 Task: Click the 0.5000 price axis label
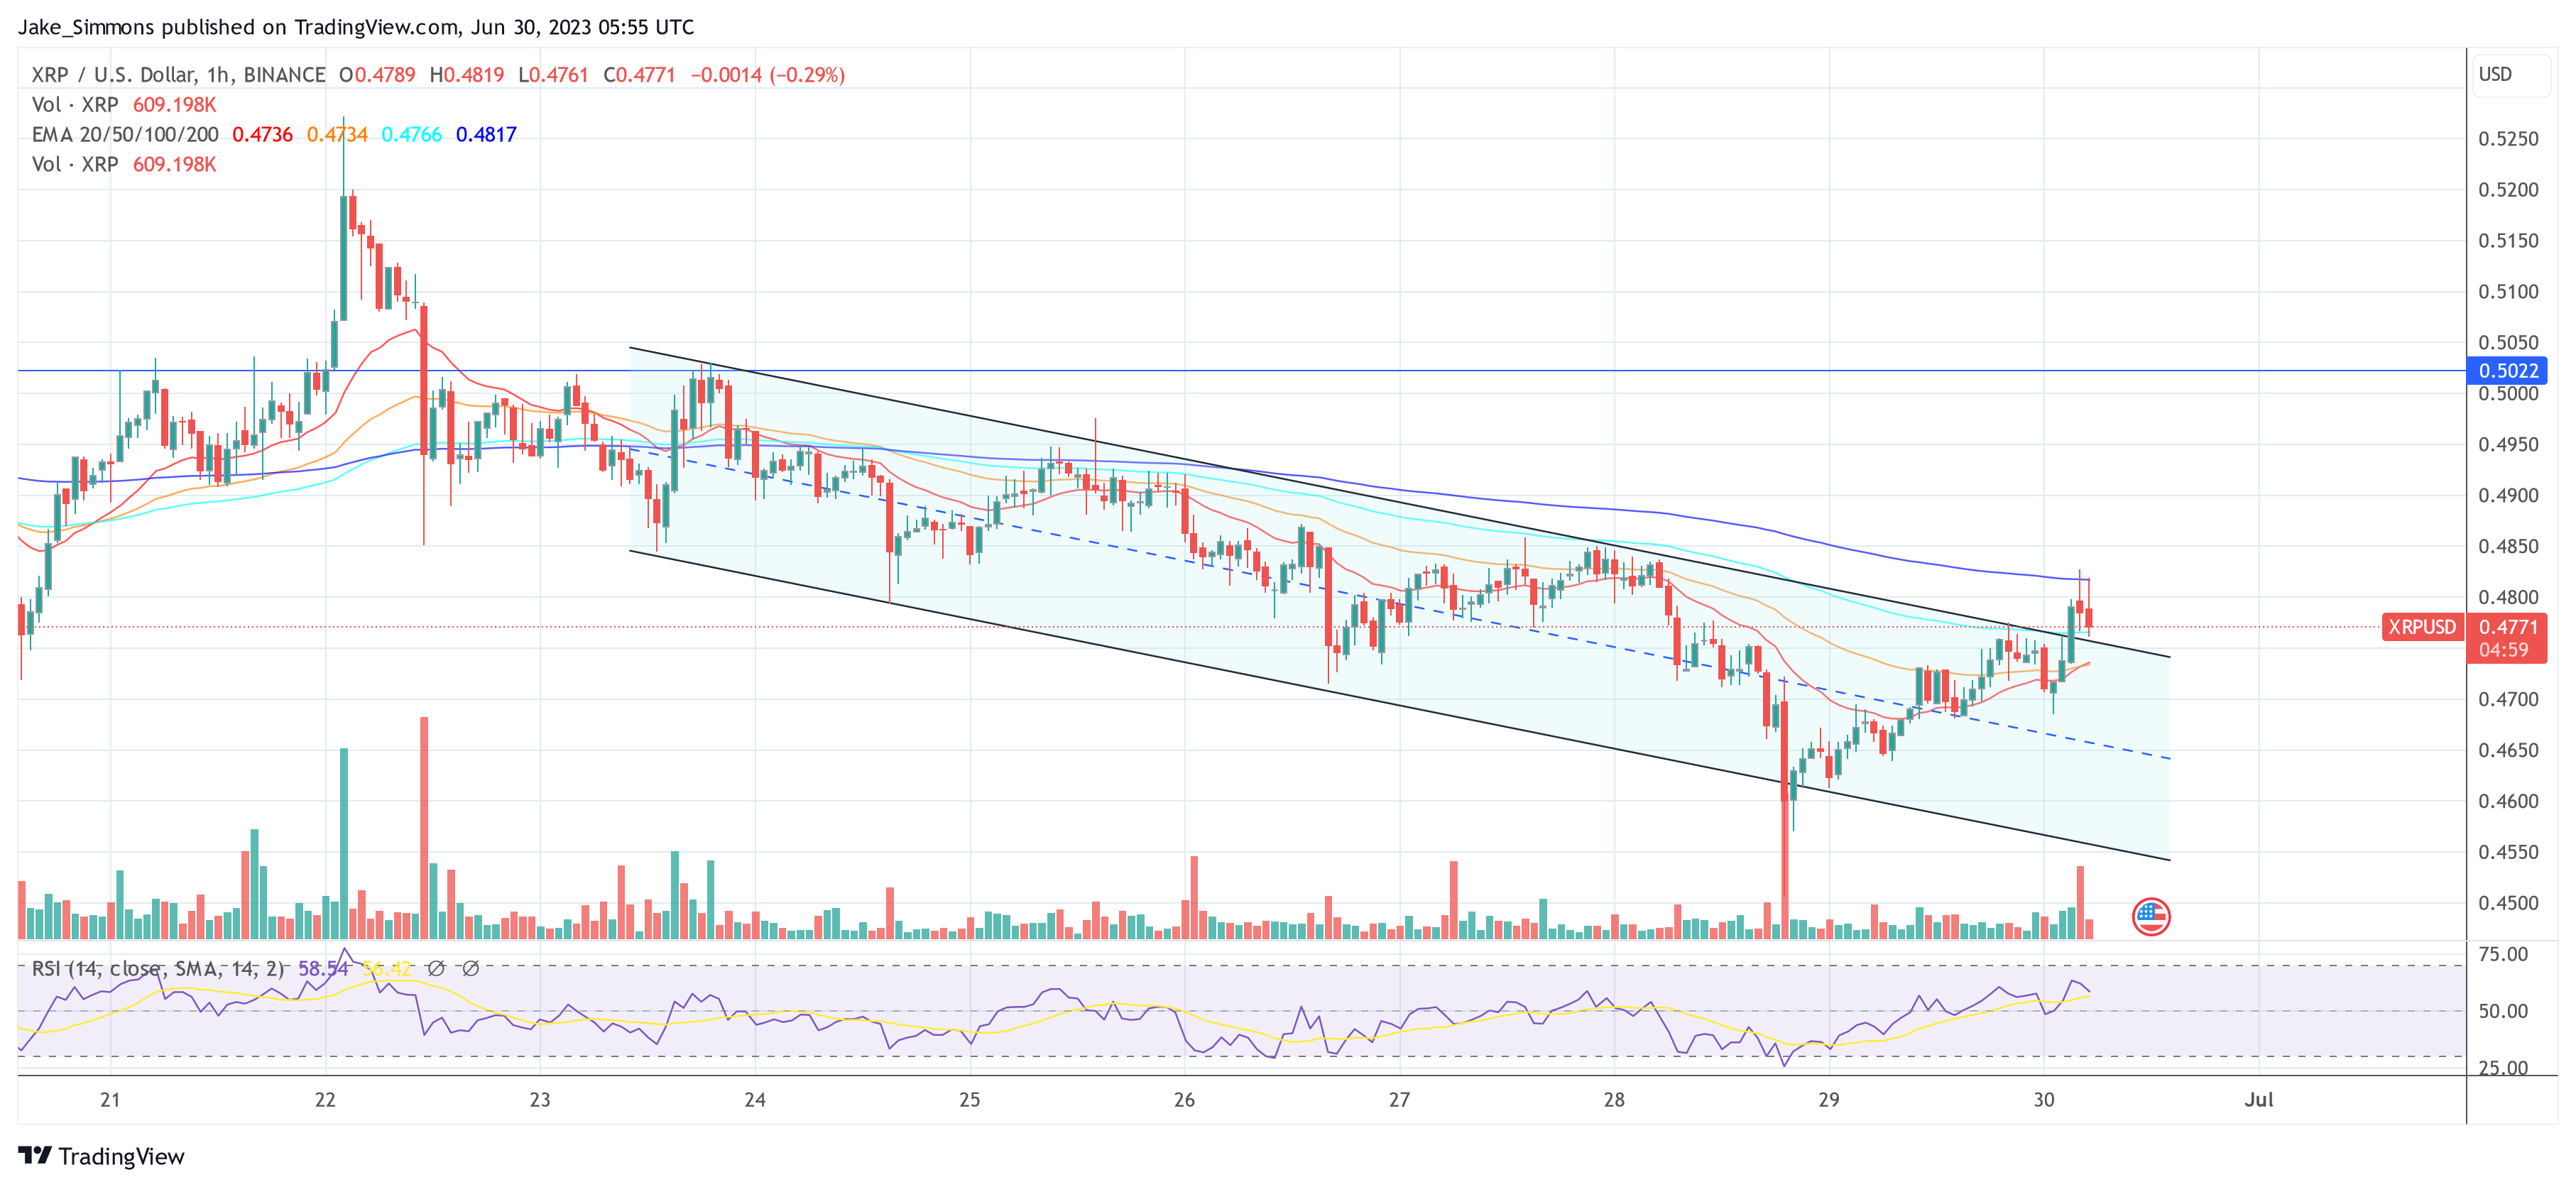2508,394
